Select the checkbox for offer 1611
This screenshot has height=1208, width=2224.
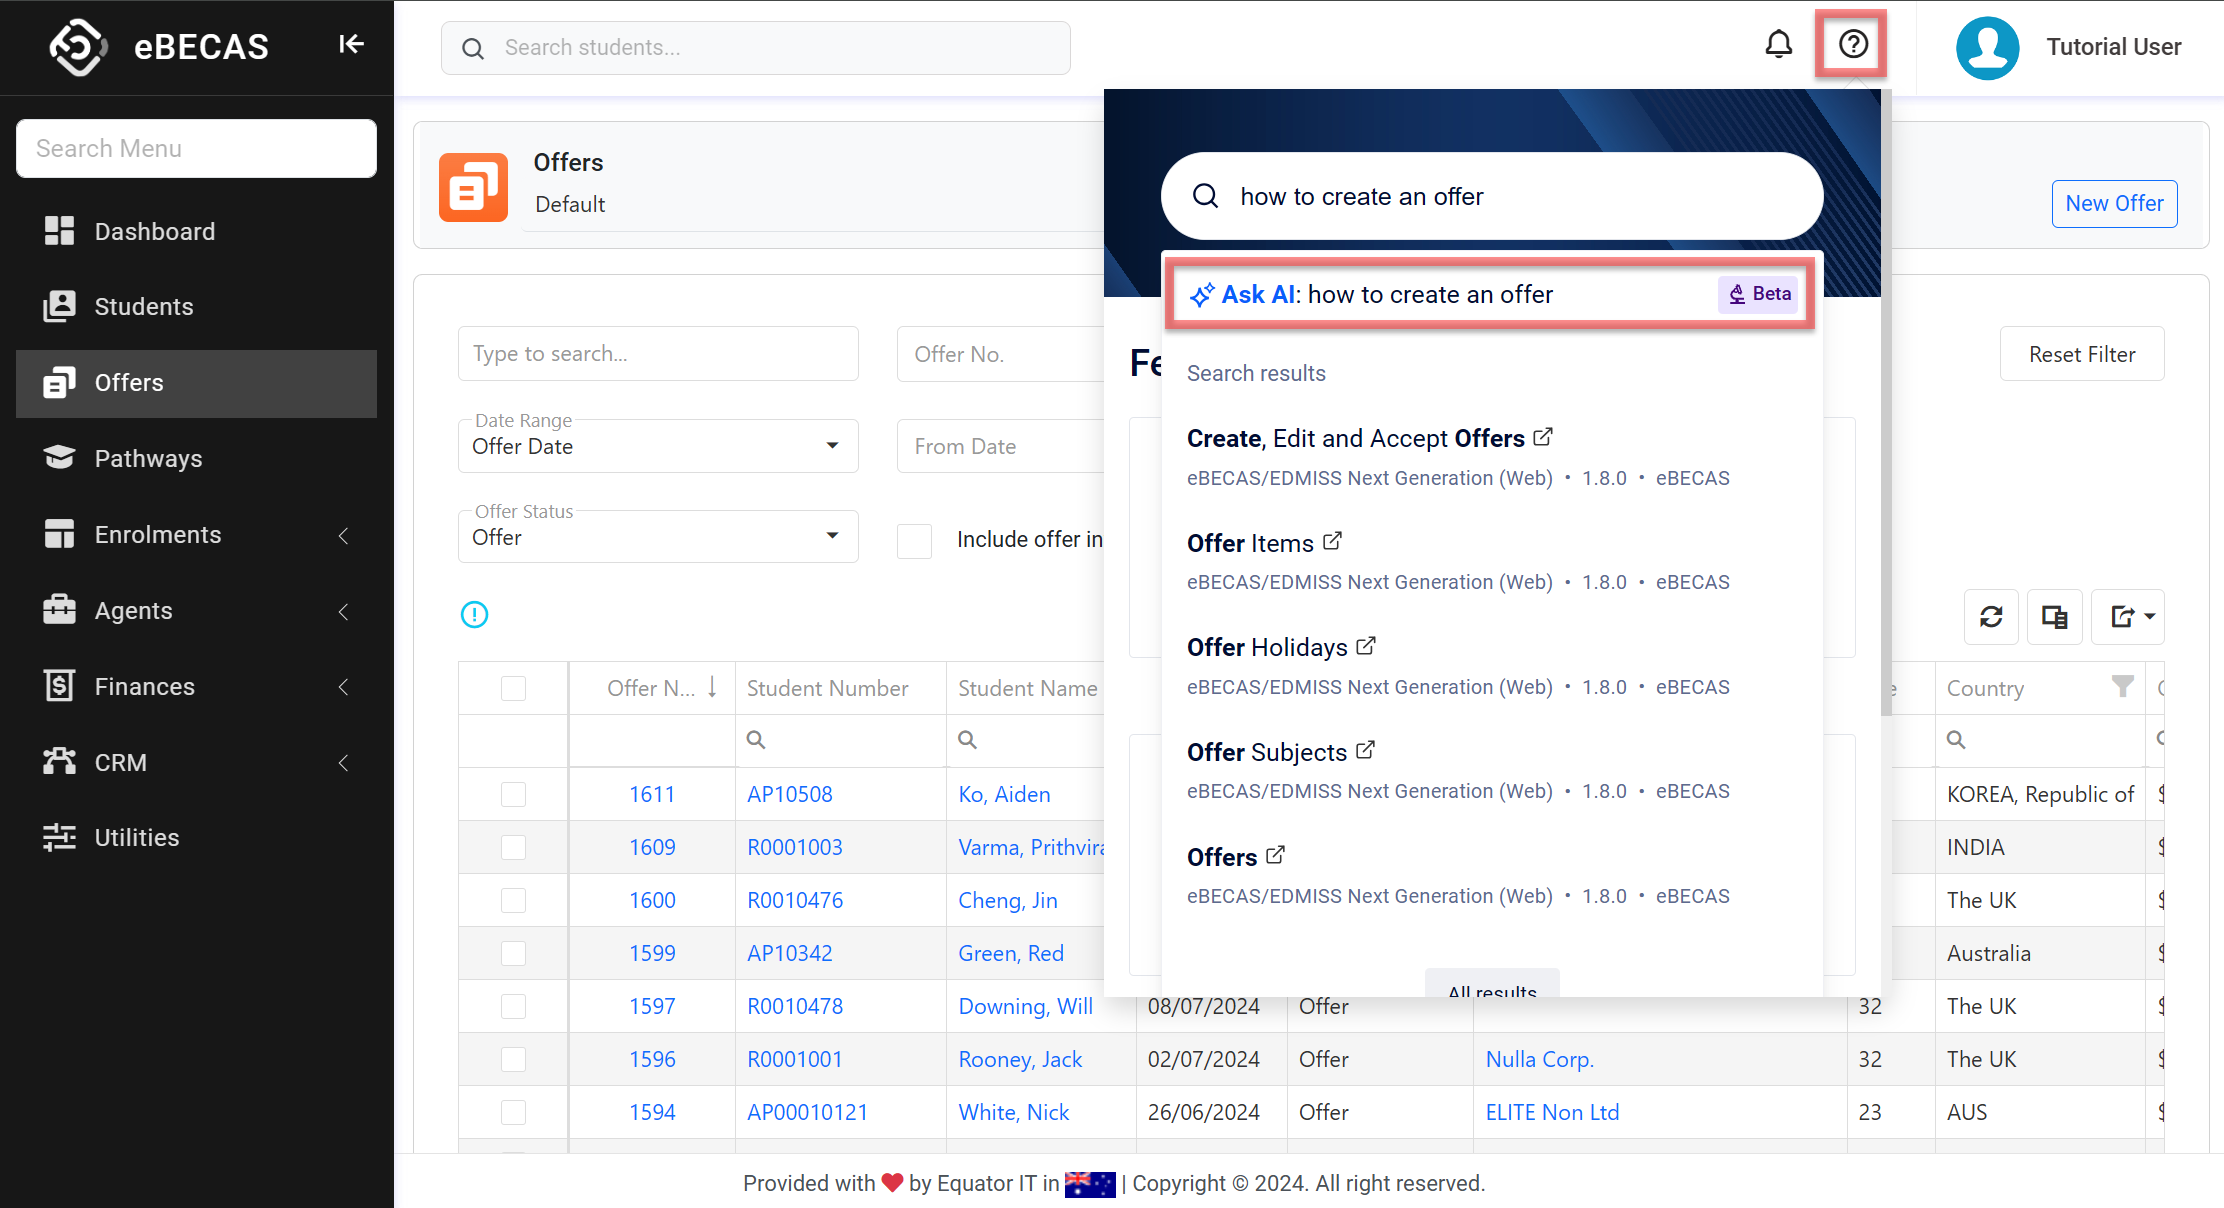pos(513,794)
